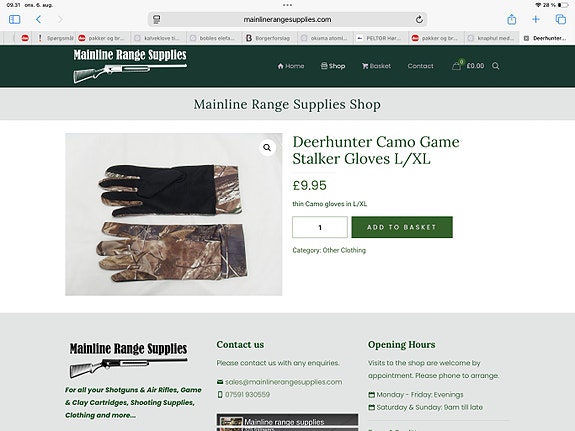
Task: Click ADD TO BASKET button
Action: coord(402,227)
